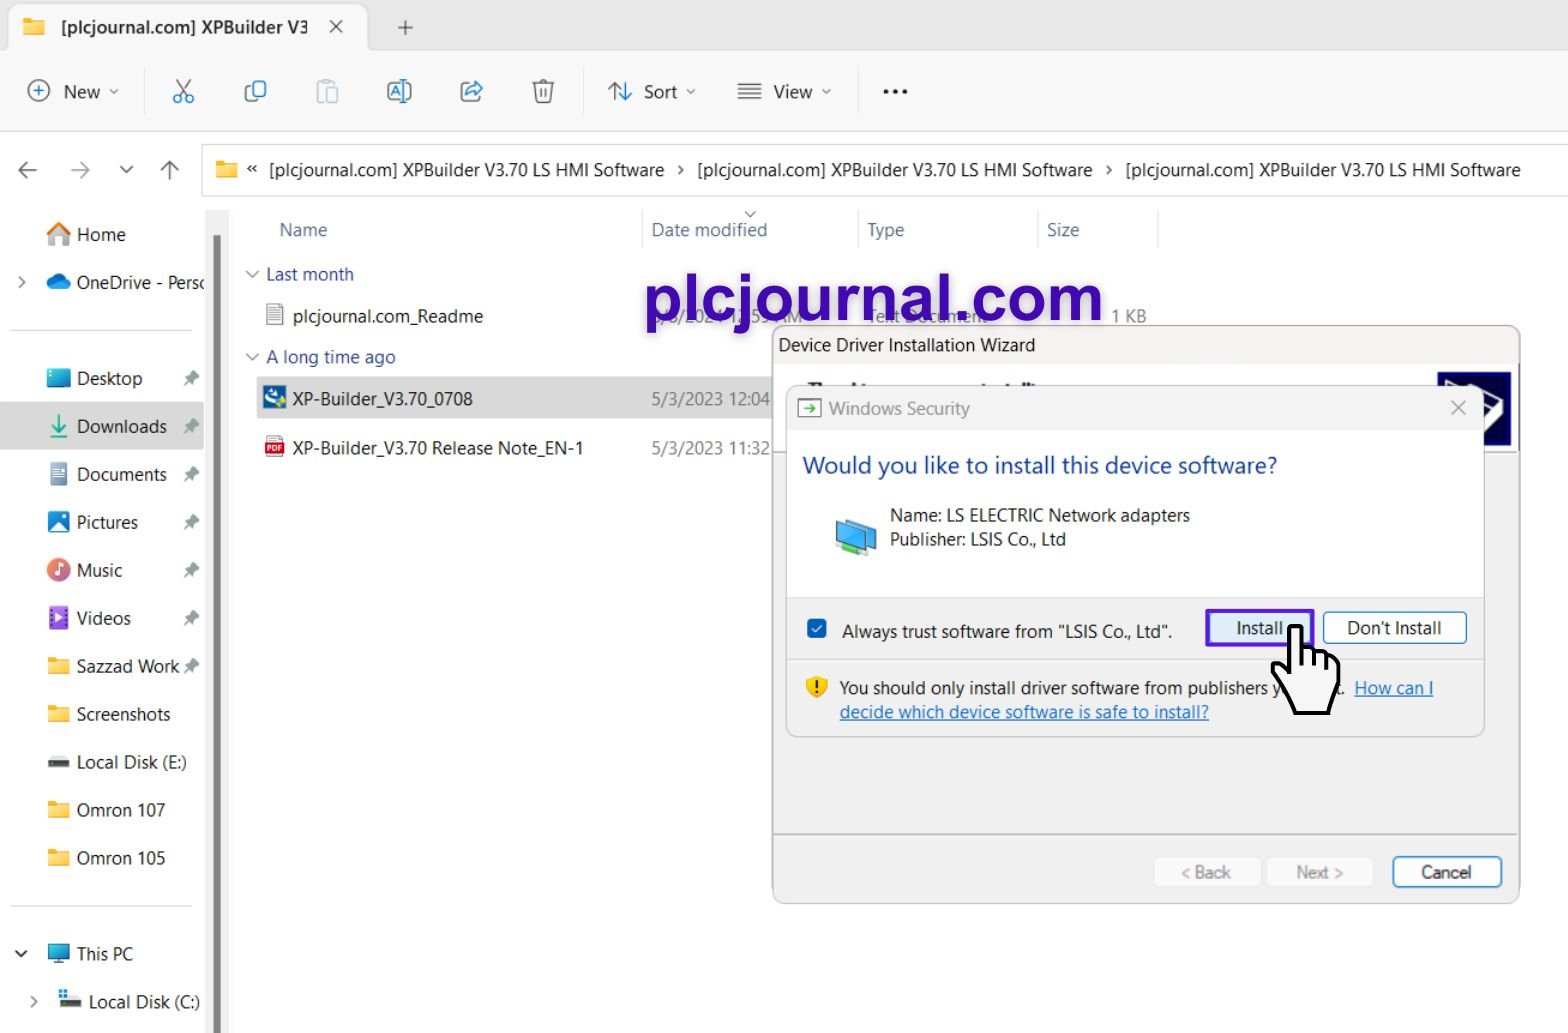Image resolution: width=1568 pixels, height=1033 pixels.
Task: Click last breadcrumb XPBuilder V3.70 path segment
Action: coord(1322,170)
